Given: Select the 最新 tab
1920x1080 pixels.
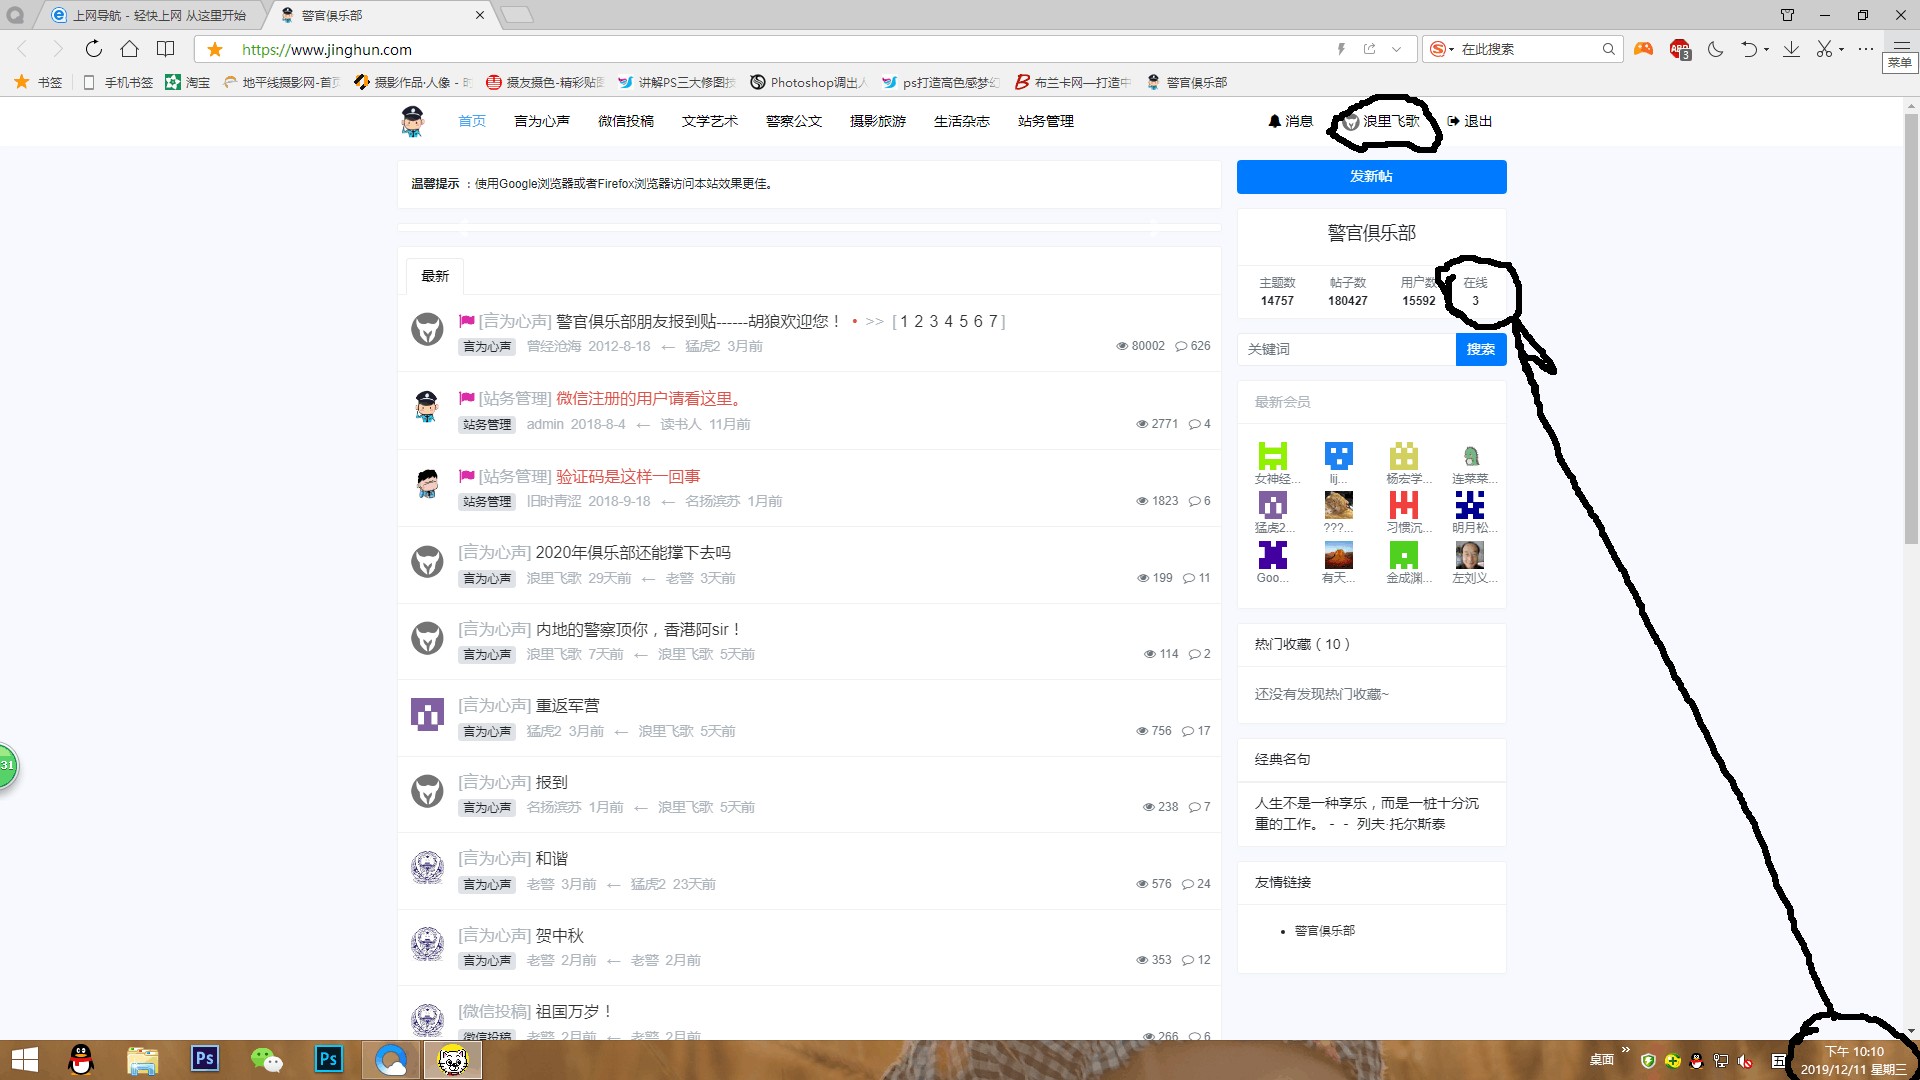Looking at the screenshot, I should point(435,276).
